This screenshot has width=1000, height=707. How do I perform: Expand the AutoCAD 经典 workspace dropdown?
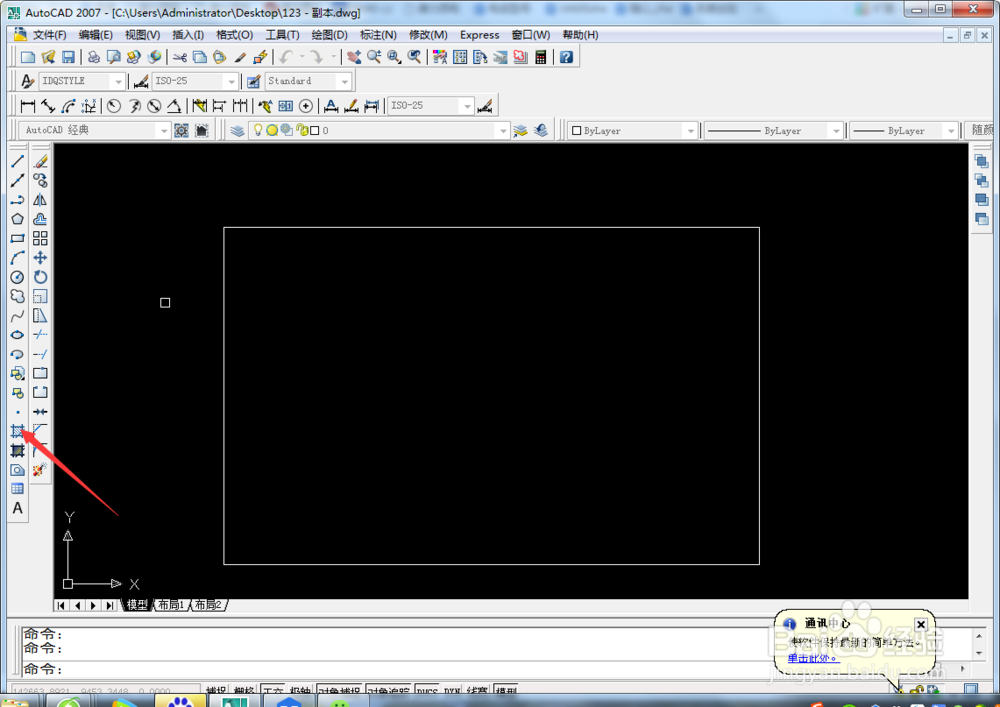(x=164, y=131)
